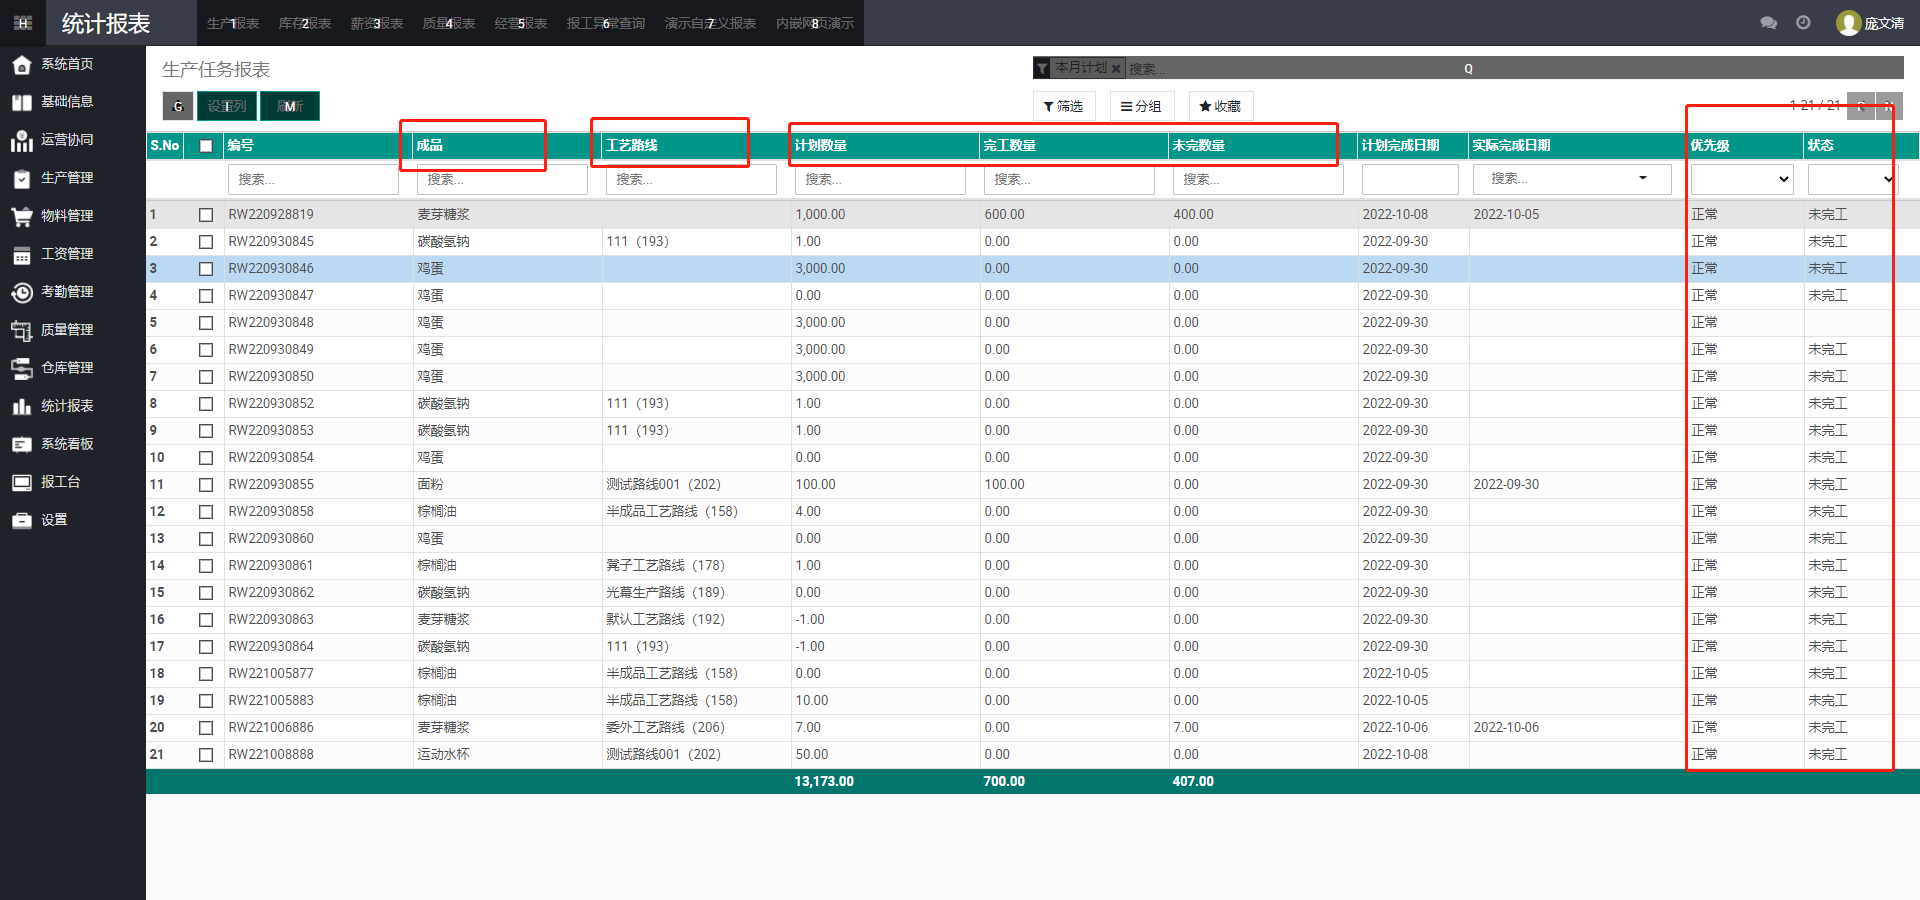Screen dimensions: 1920x900
Task: Click the system home icon in sidebar
Action: [x=22, y=65]
